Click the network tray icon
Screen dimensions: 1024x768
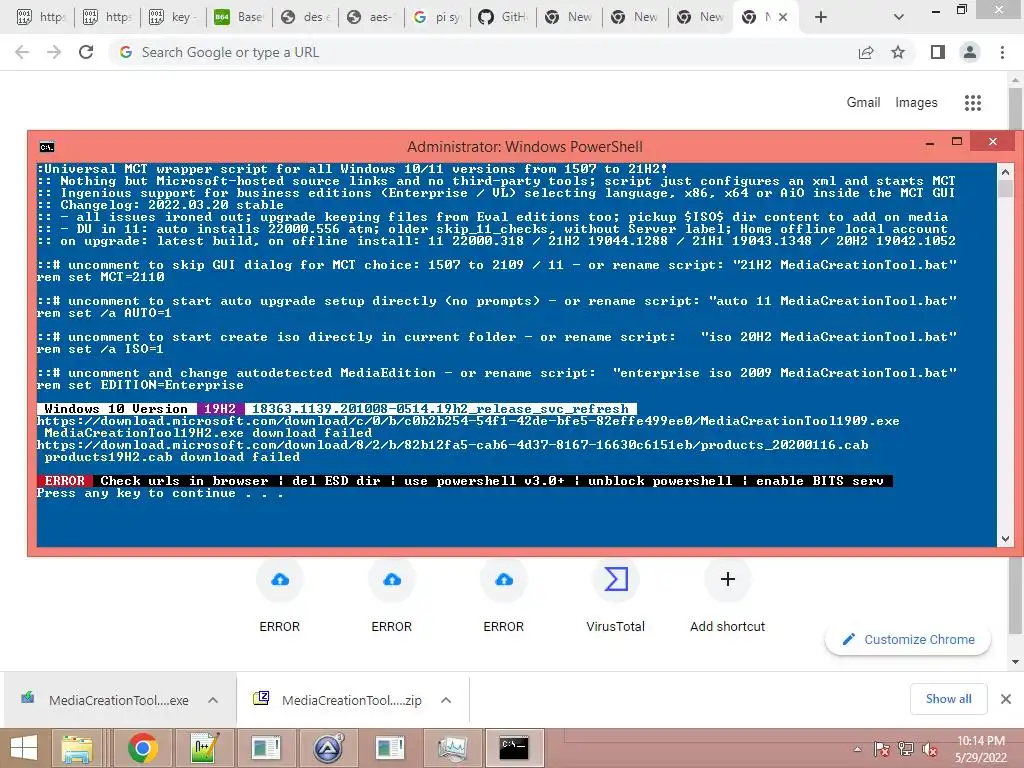coord(906,749)
